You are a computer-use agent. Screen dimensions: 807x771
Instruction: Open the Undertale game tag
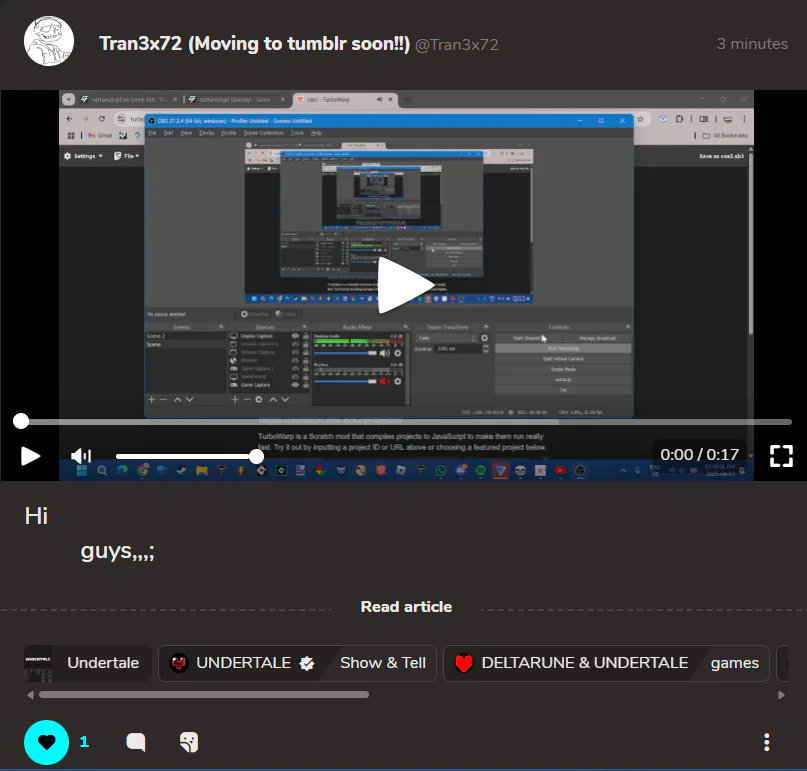tap(88, 663)
